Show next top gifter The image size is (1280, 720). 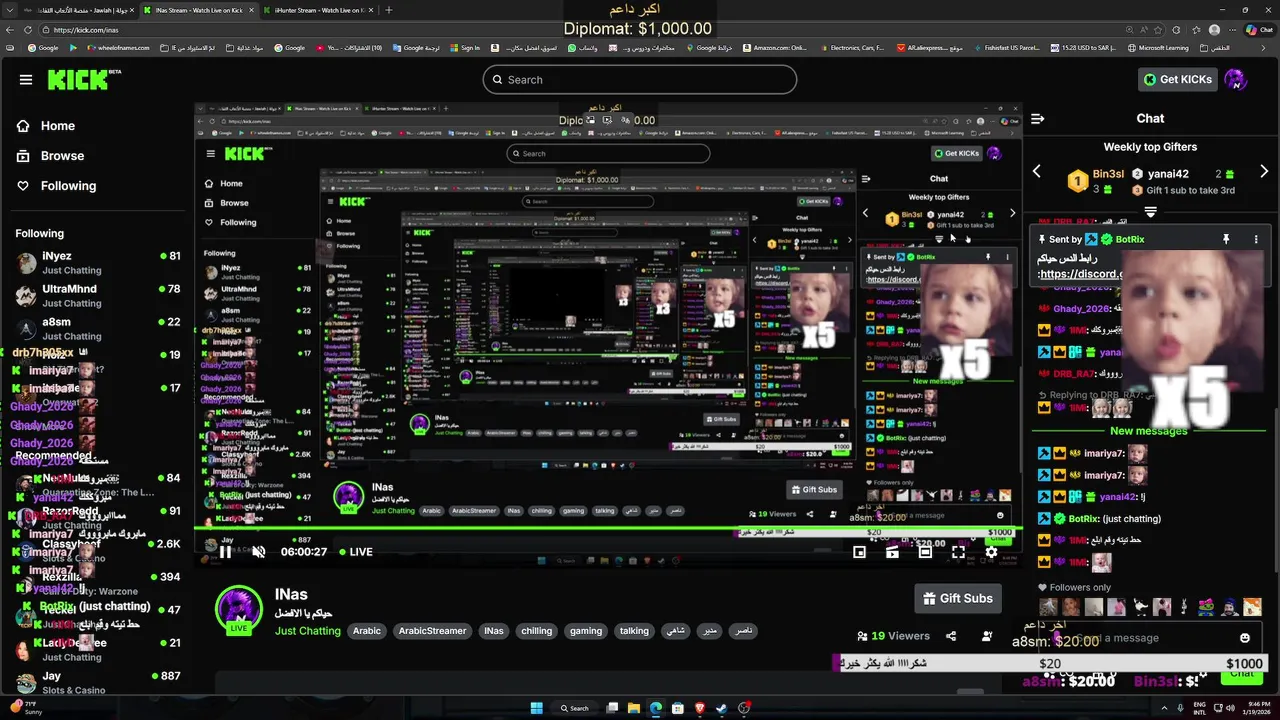(1264, 172)
